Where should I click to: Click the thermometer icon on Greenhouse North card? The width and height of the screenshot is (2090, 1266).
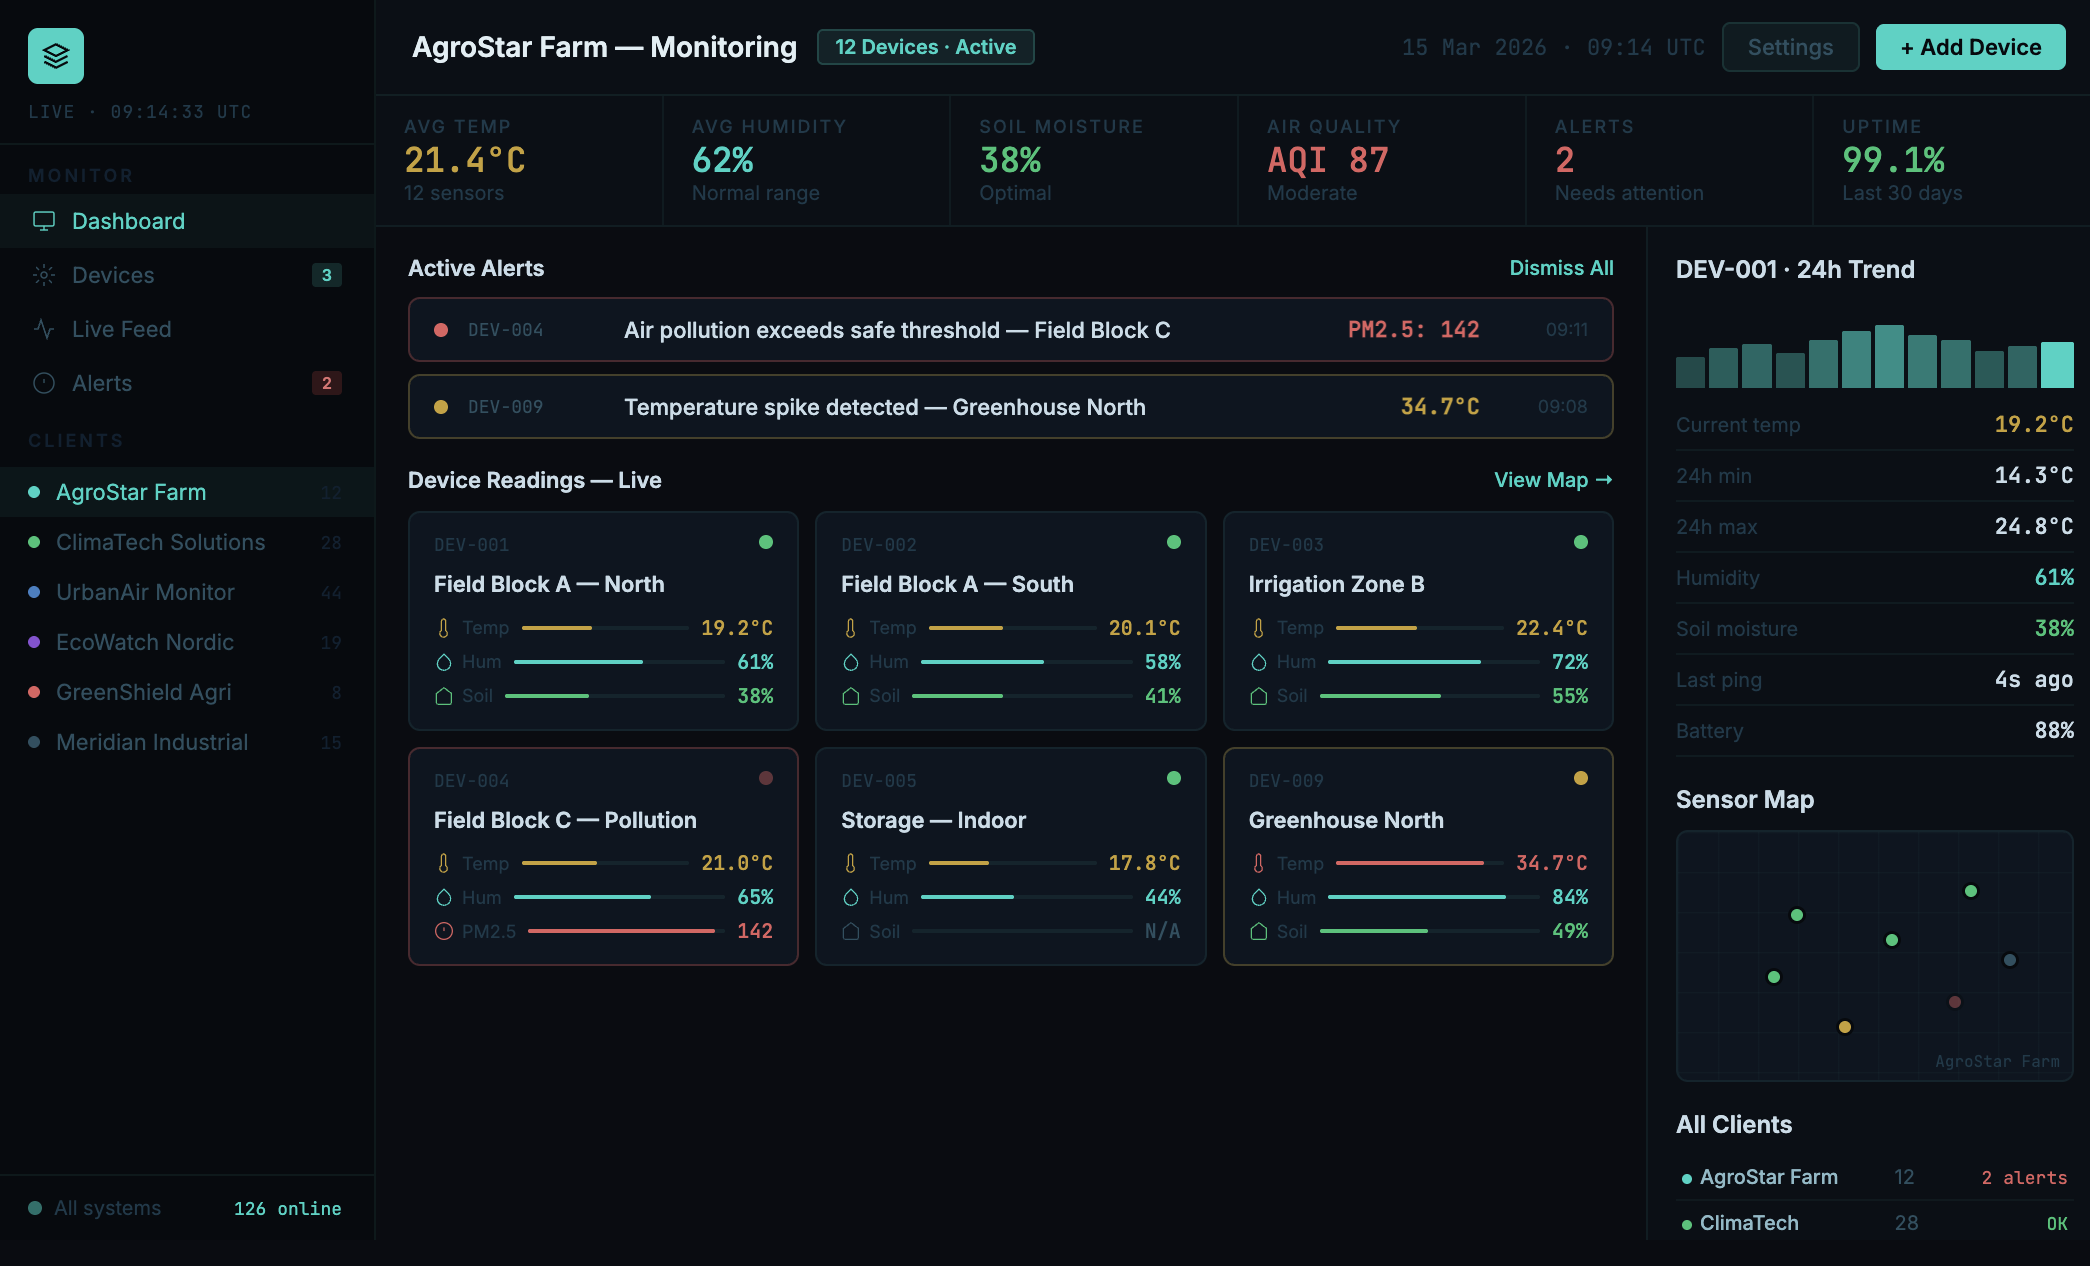coord(1259,863)
